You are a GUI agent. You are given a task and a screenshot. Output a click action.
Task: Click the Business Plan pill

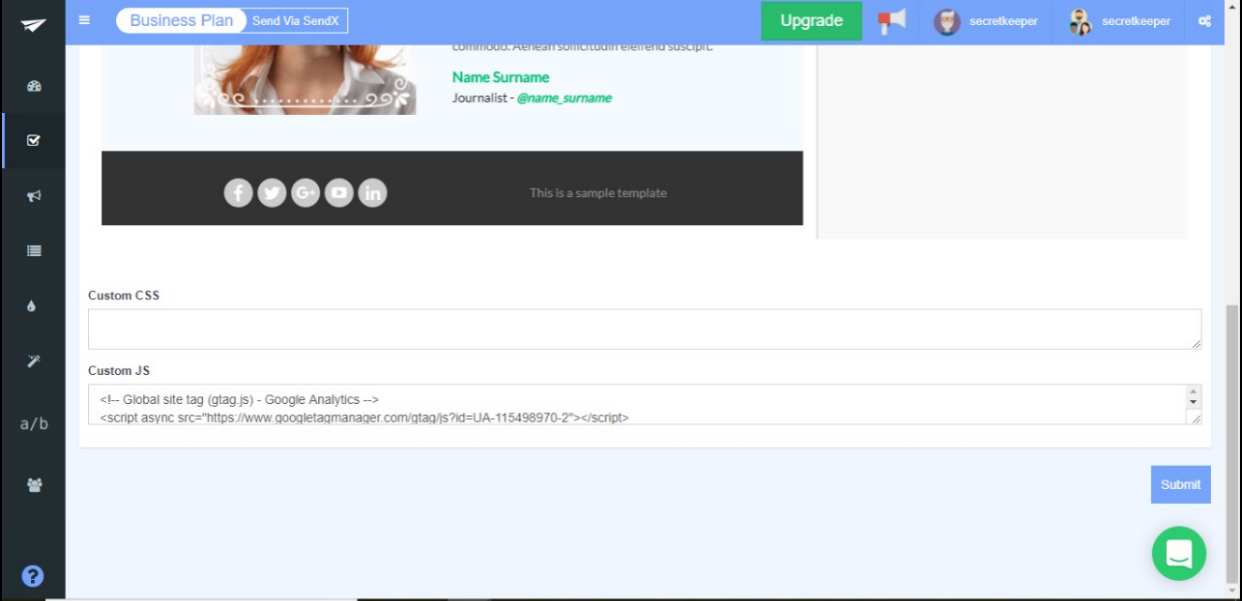(x=181, y=21)
